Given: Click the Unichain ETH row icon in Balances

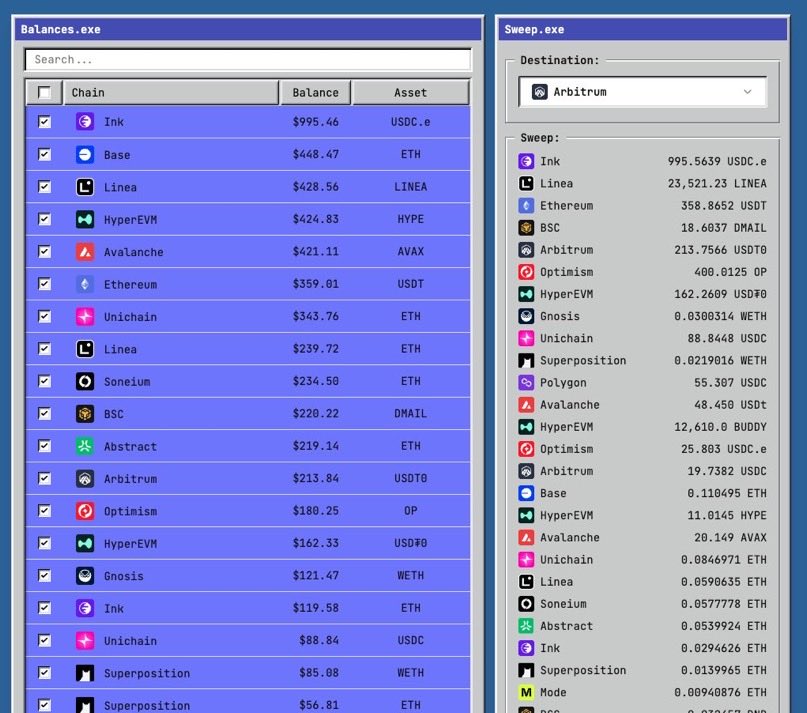Looking at the screenshot, I should (x=85, y=316).
